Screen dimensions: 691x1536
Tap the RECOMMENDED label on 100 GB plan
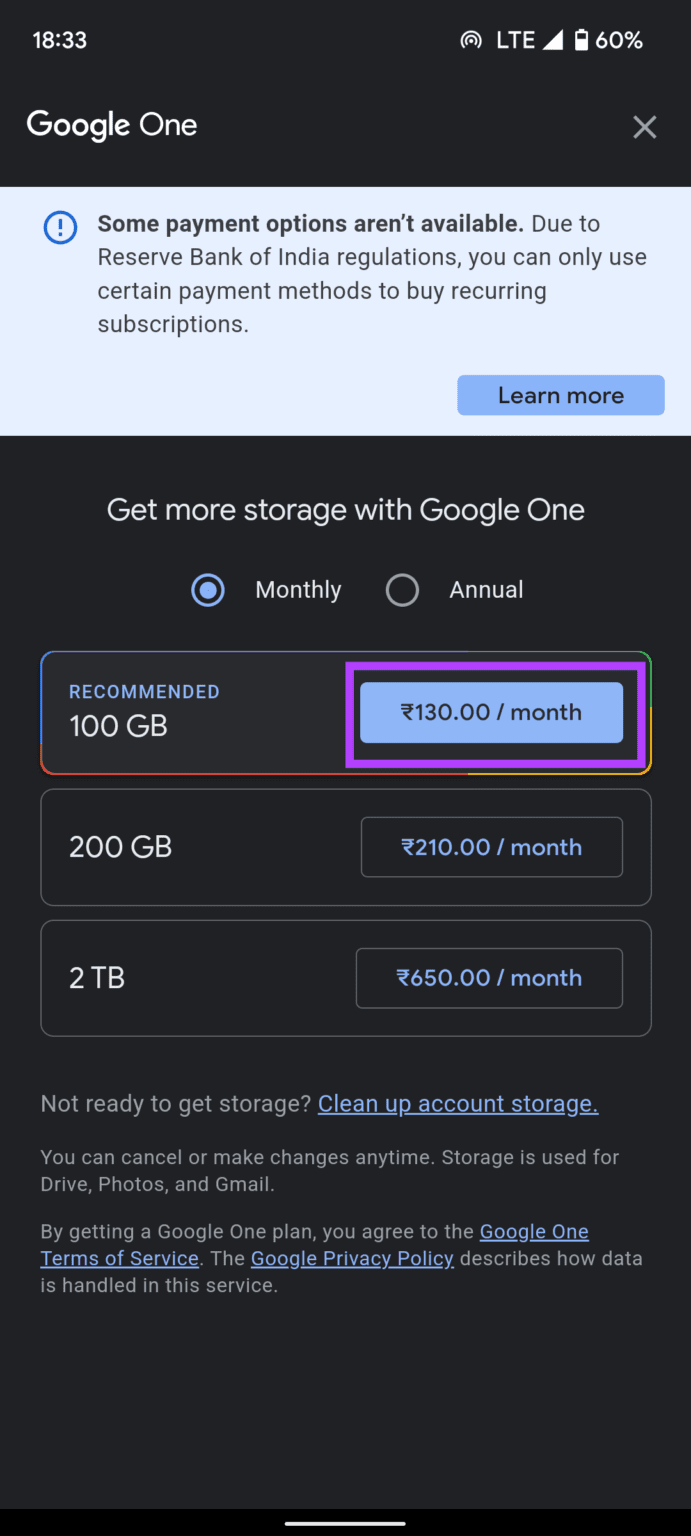tap(144, 691)
